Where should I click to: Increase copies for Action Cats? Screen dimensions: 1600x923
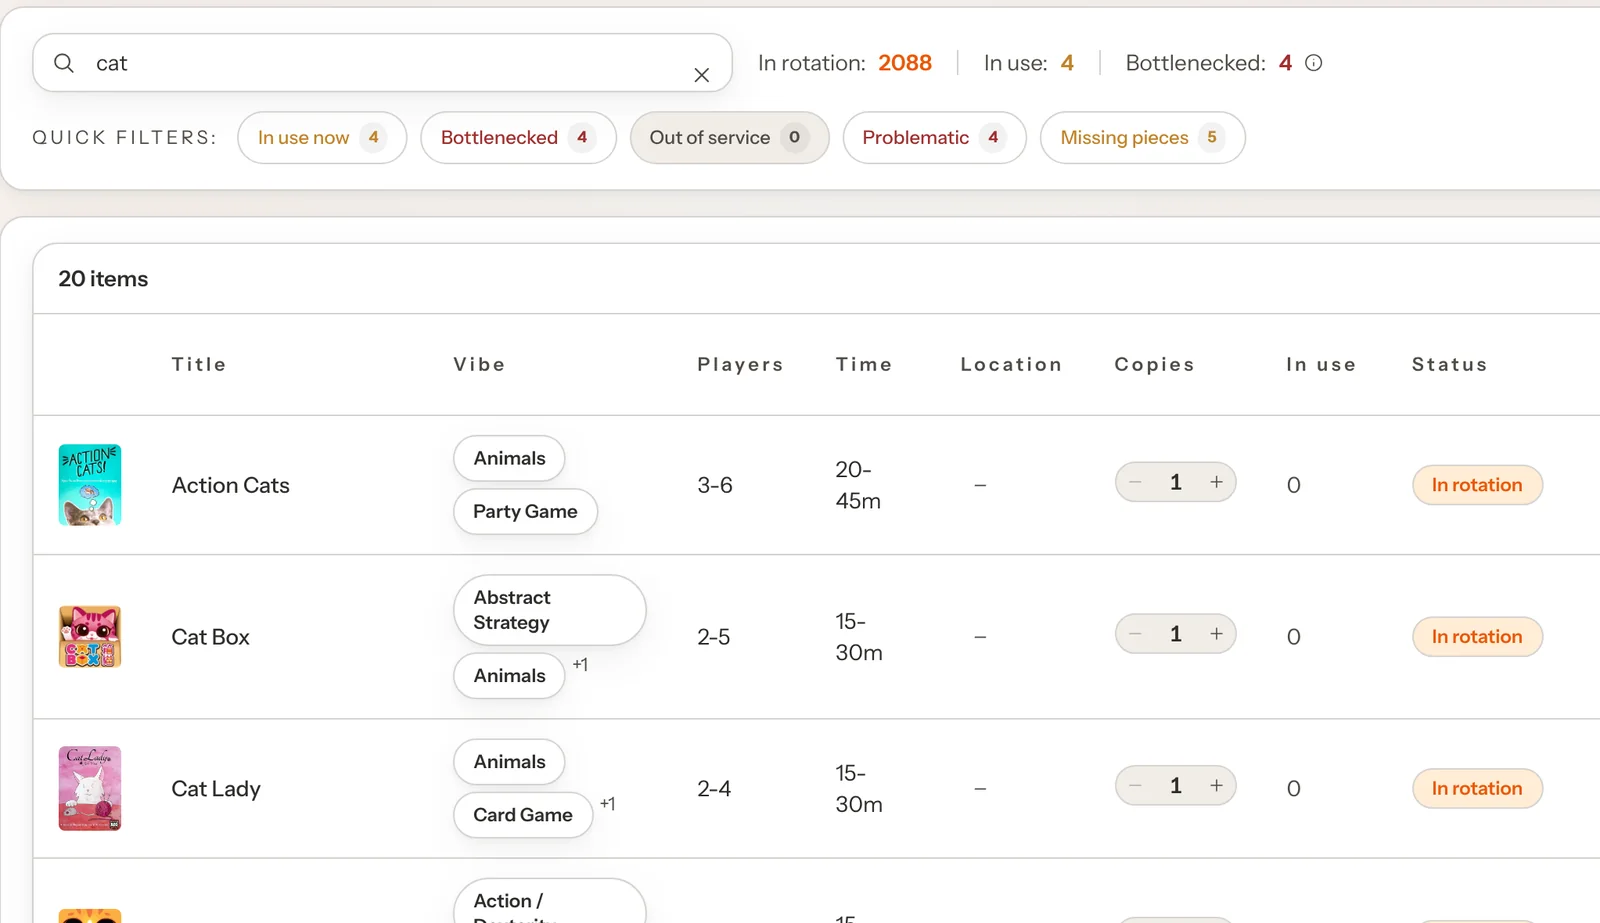(x=1216, y=482)
